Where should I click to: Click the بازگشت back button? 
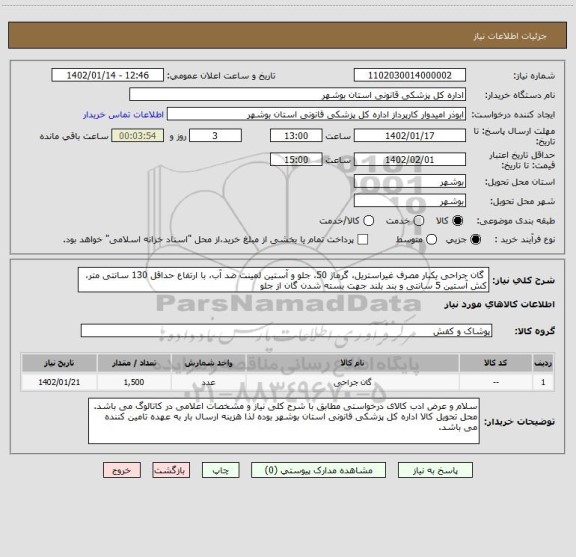[x=171, y=470]
